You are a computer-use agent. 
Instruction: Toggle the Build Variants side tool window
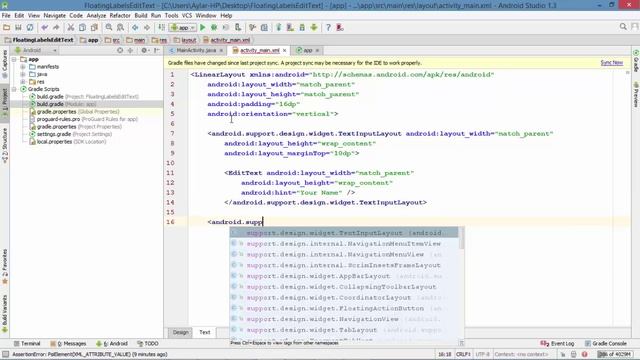coord(5,313)
